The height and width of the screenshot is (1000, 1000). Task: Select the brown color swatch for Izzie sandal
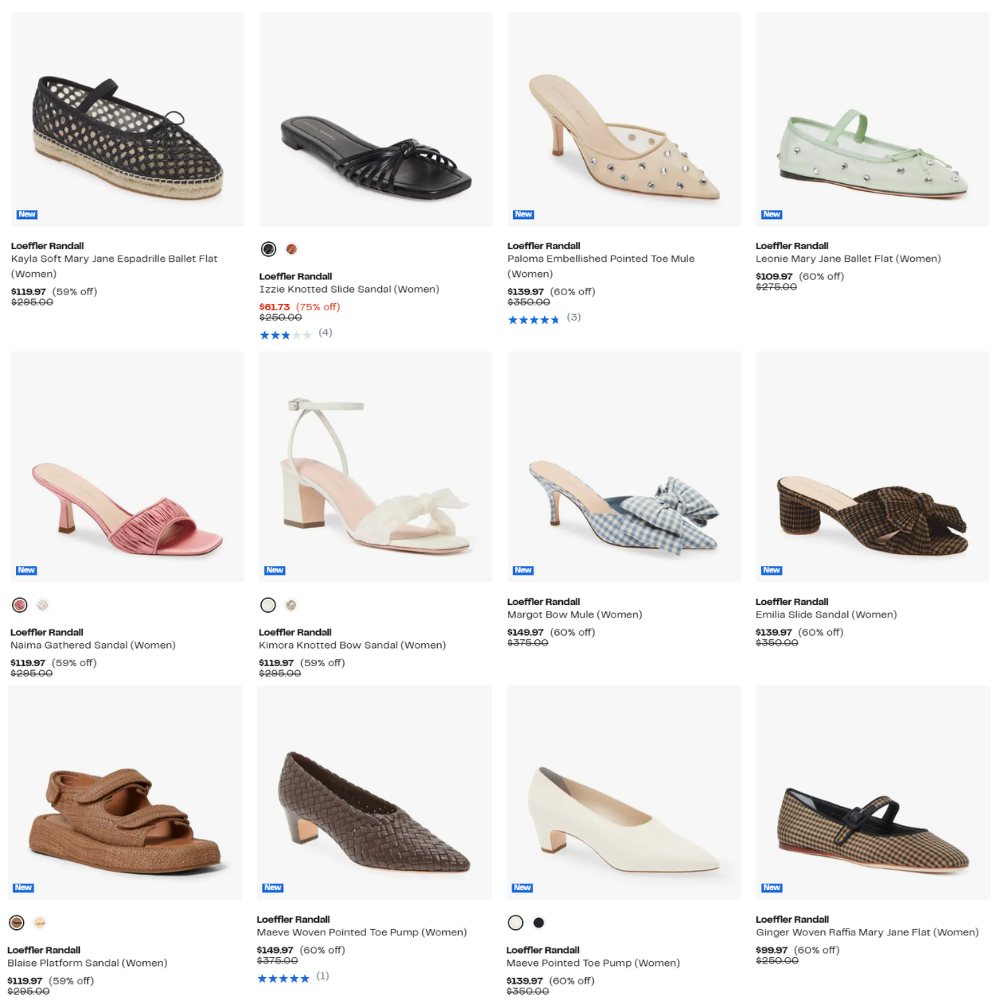tap(292, 249)
